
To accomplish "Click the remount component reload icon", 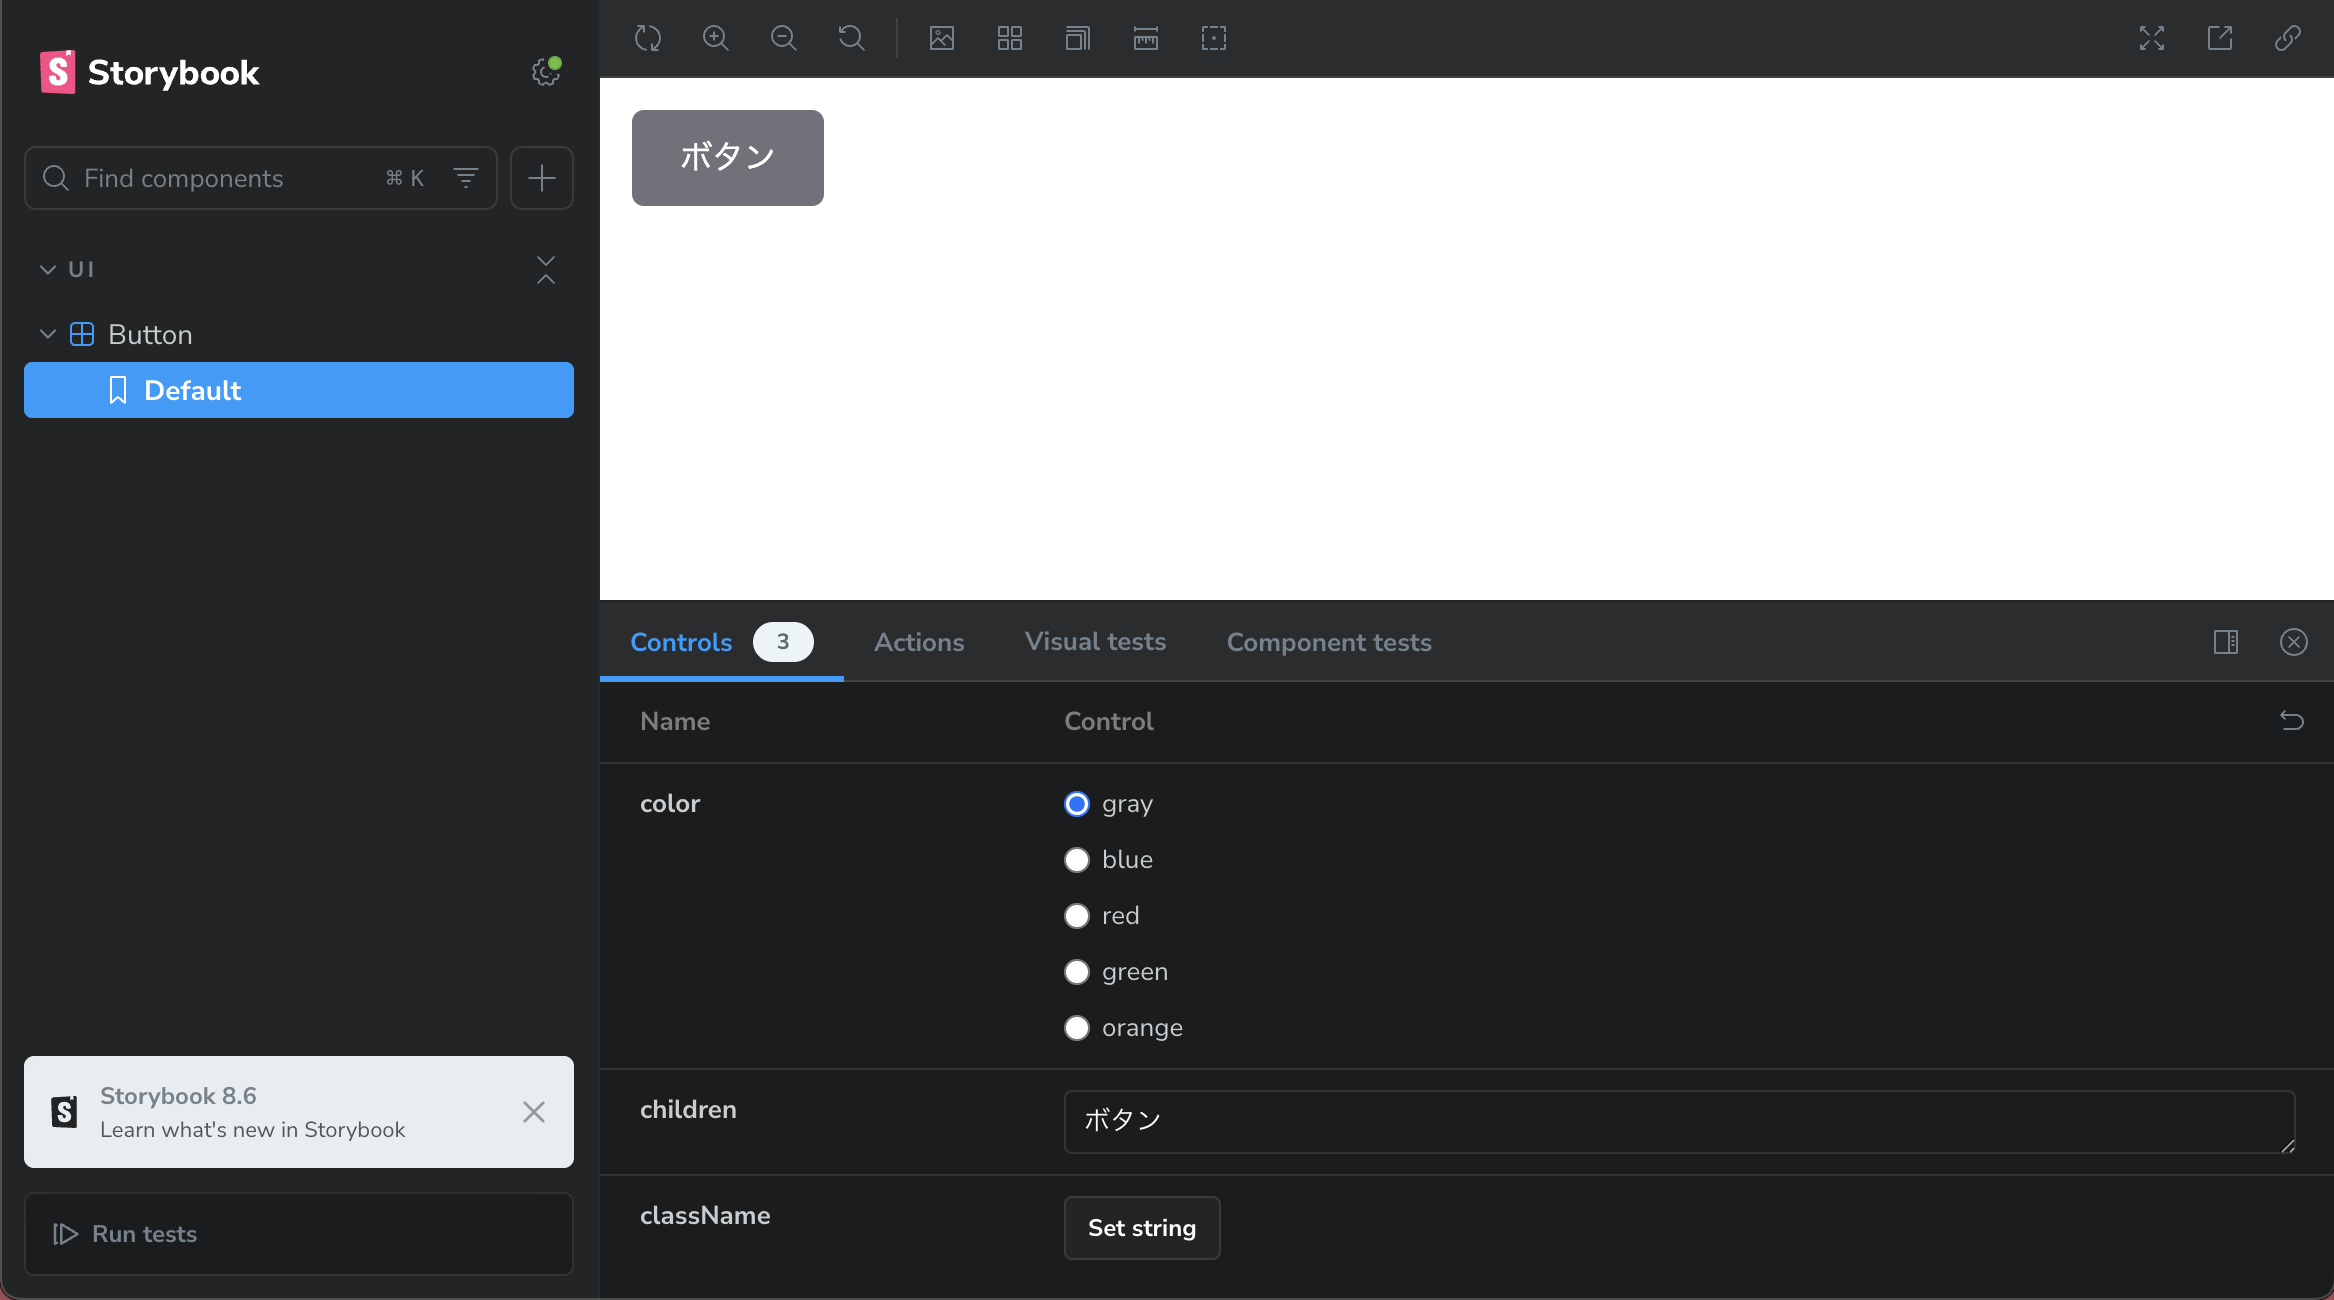I will click(x=648, y=39).
